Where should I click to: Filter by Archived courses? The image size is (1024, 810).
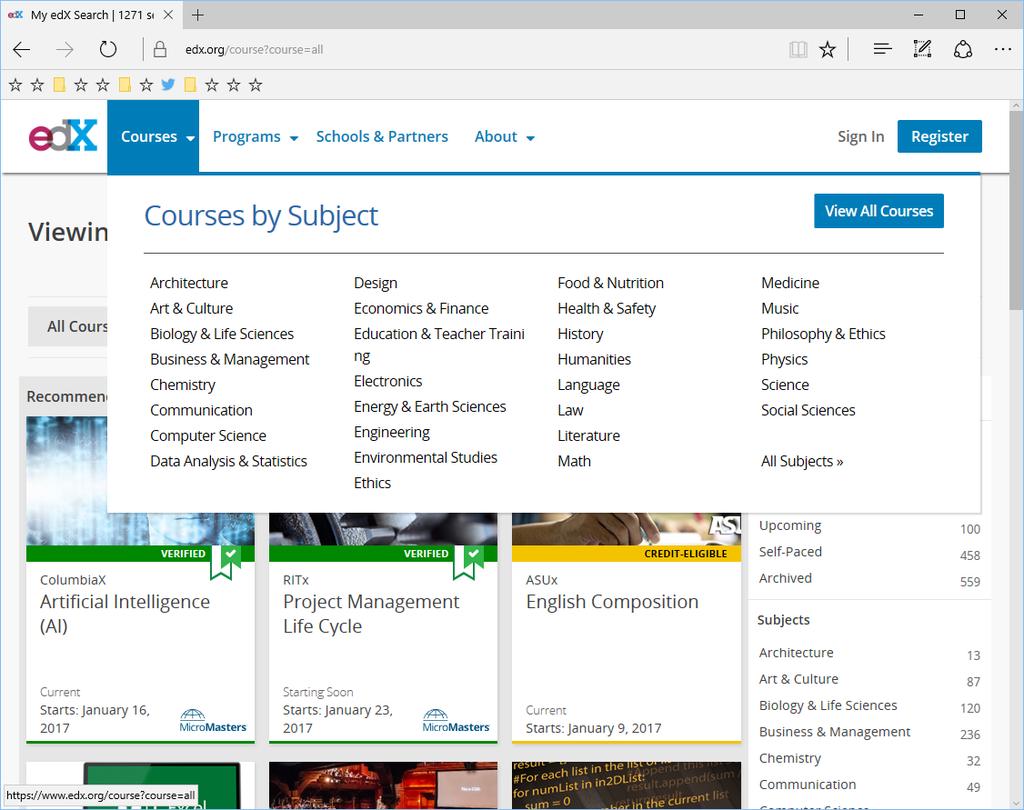786,578
